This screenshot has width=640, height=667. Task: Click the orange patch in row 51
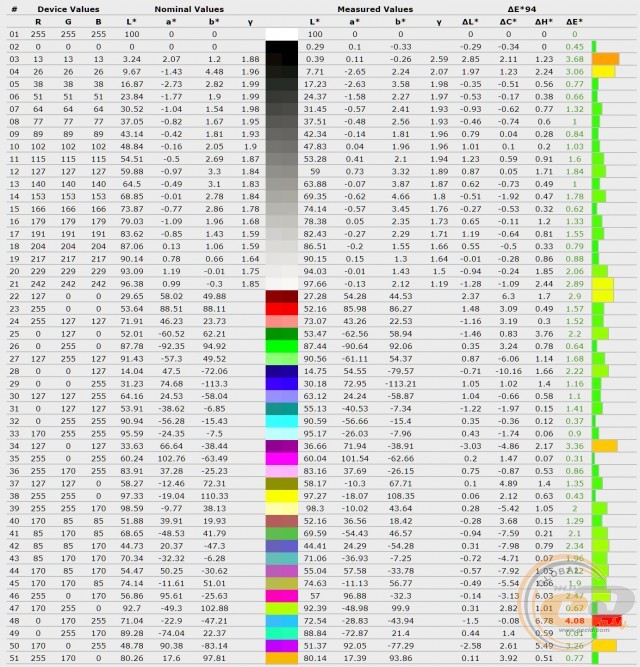(282, 658)
